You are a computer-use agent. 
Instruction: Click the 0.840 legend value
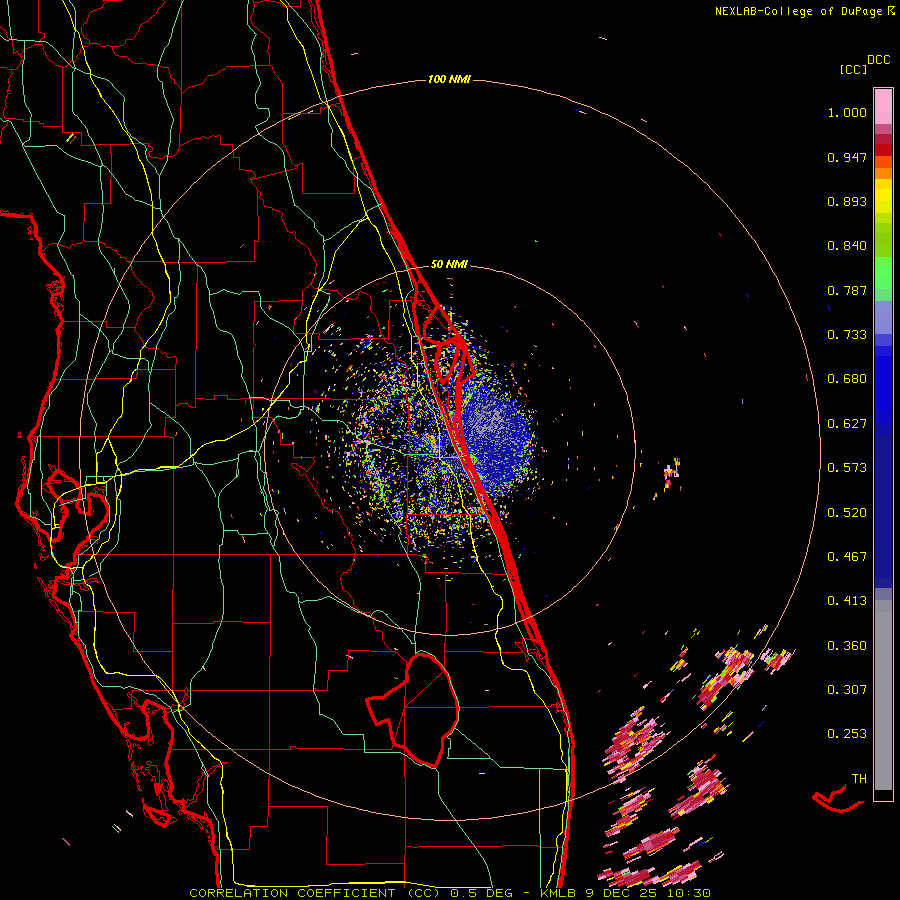coord(847,246)
